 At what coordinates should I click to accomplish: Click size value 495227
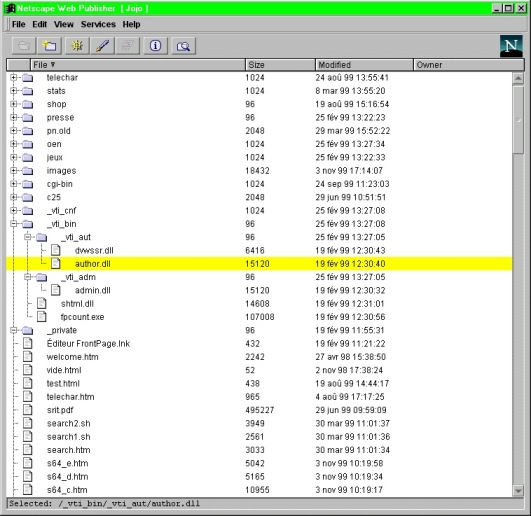(x=260, y=410)
